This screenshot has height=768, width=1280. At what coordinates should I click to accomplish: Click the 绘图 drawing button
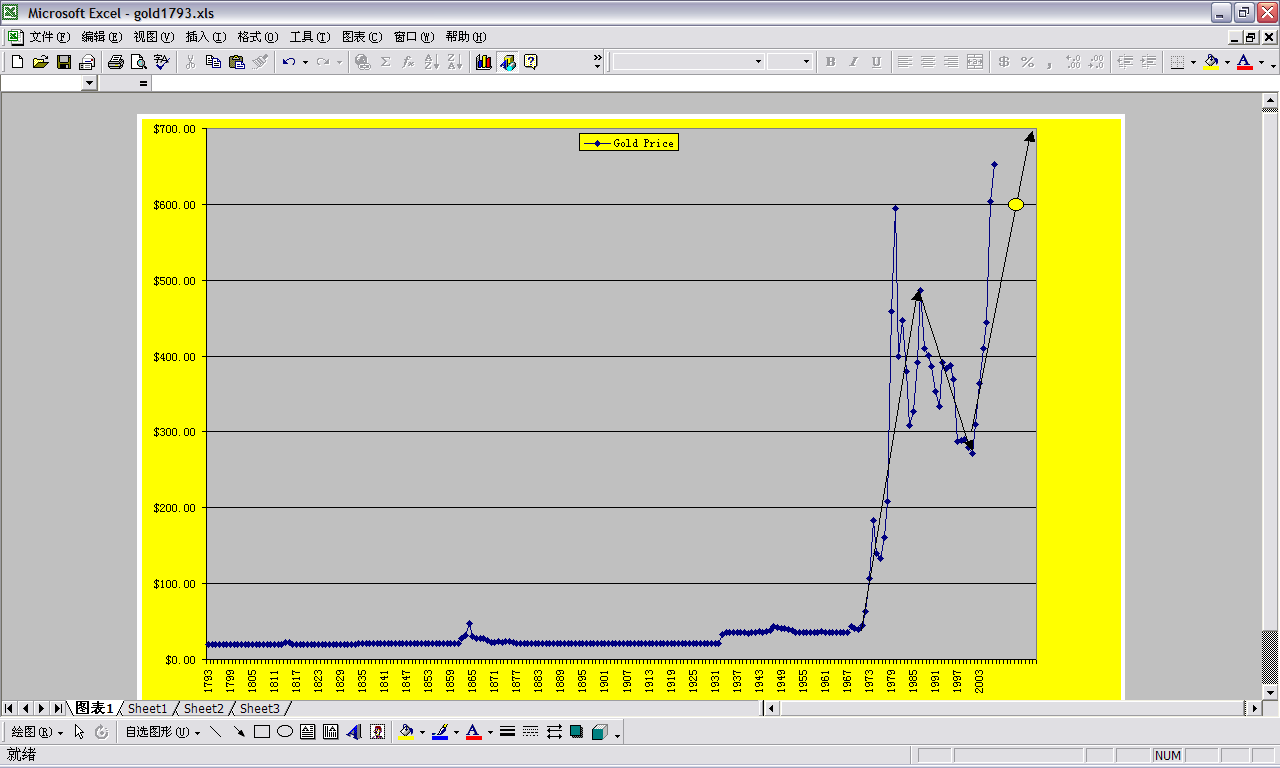(28, 731)
